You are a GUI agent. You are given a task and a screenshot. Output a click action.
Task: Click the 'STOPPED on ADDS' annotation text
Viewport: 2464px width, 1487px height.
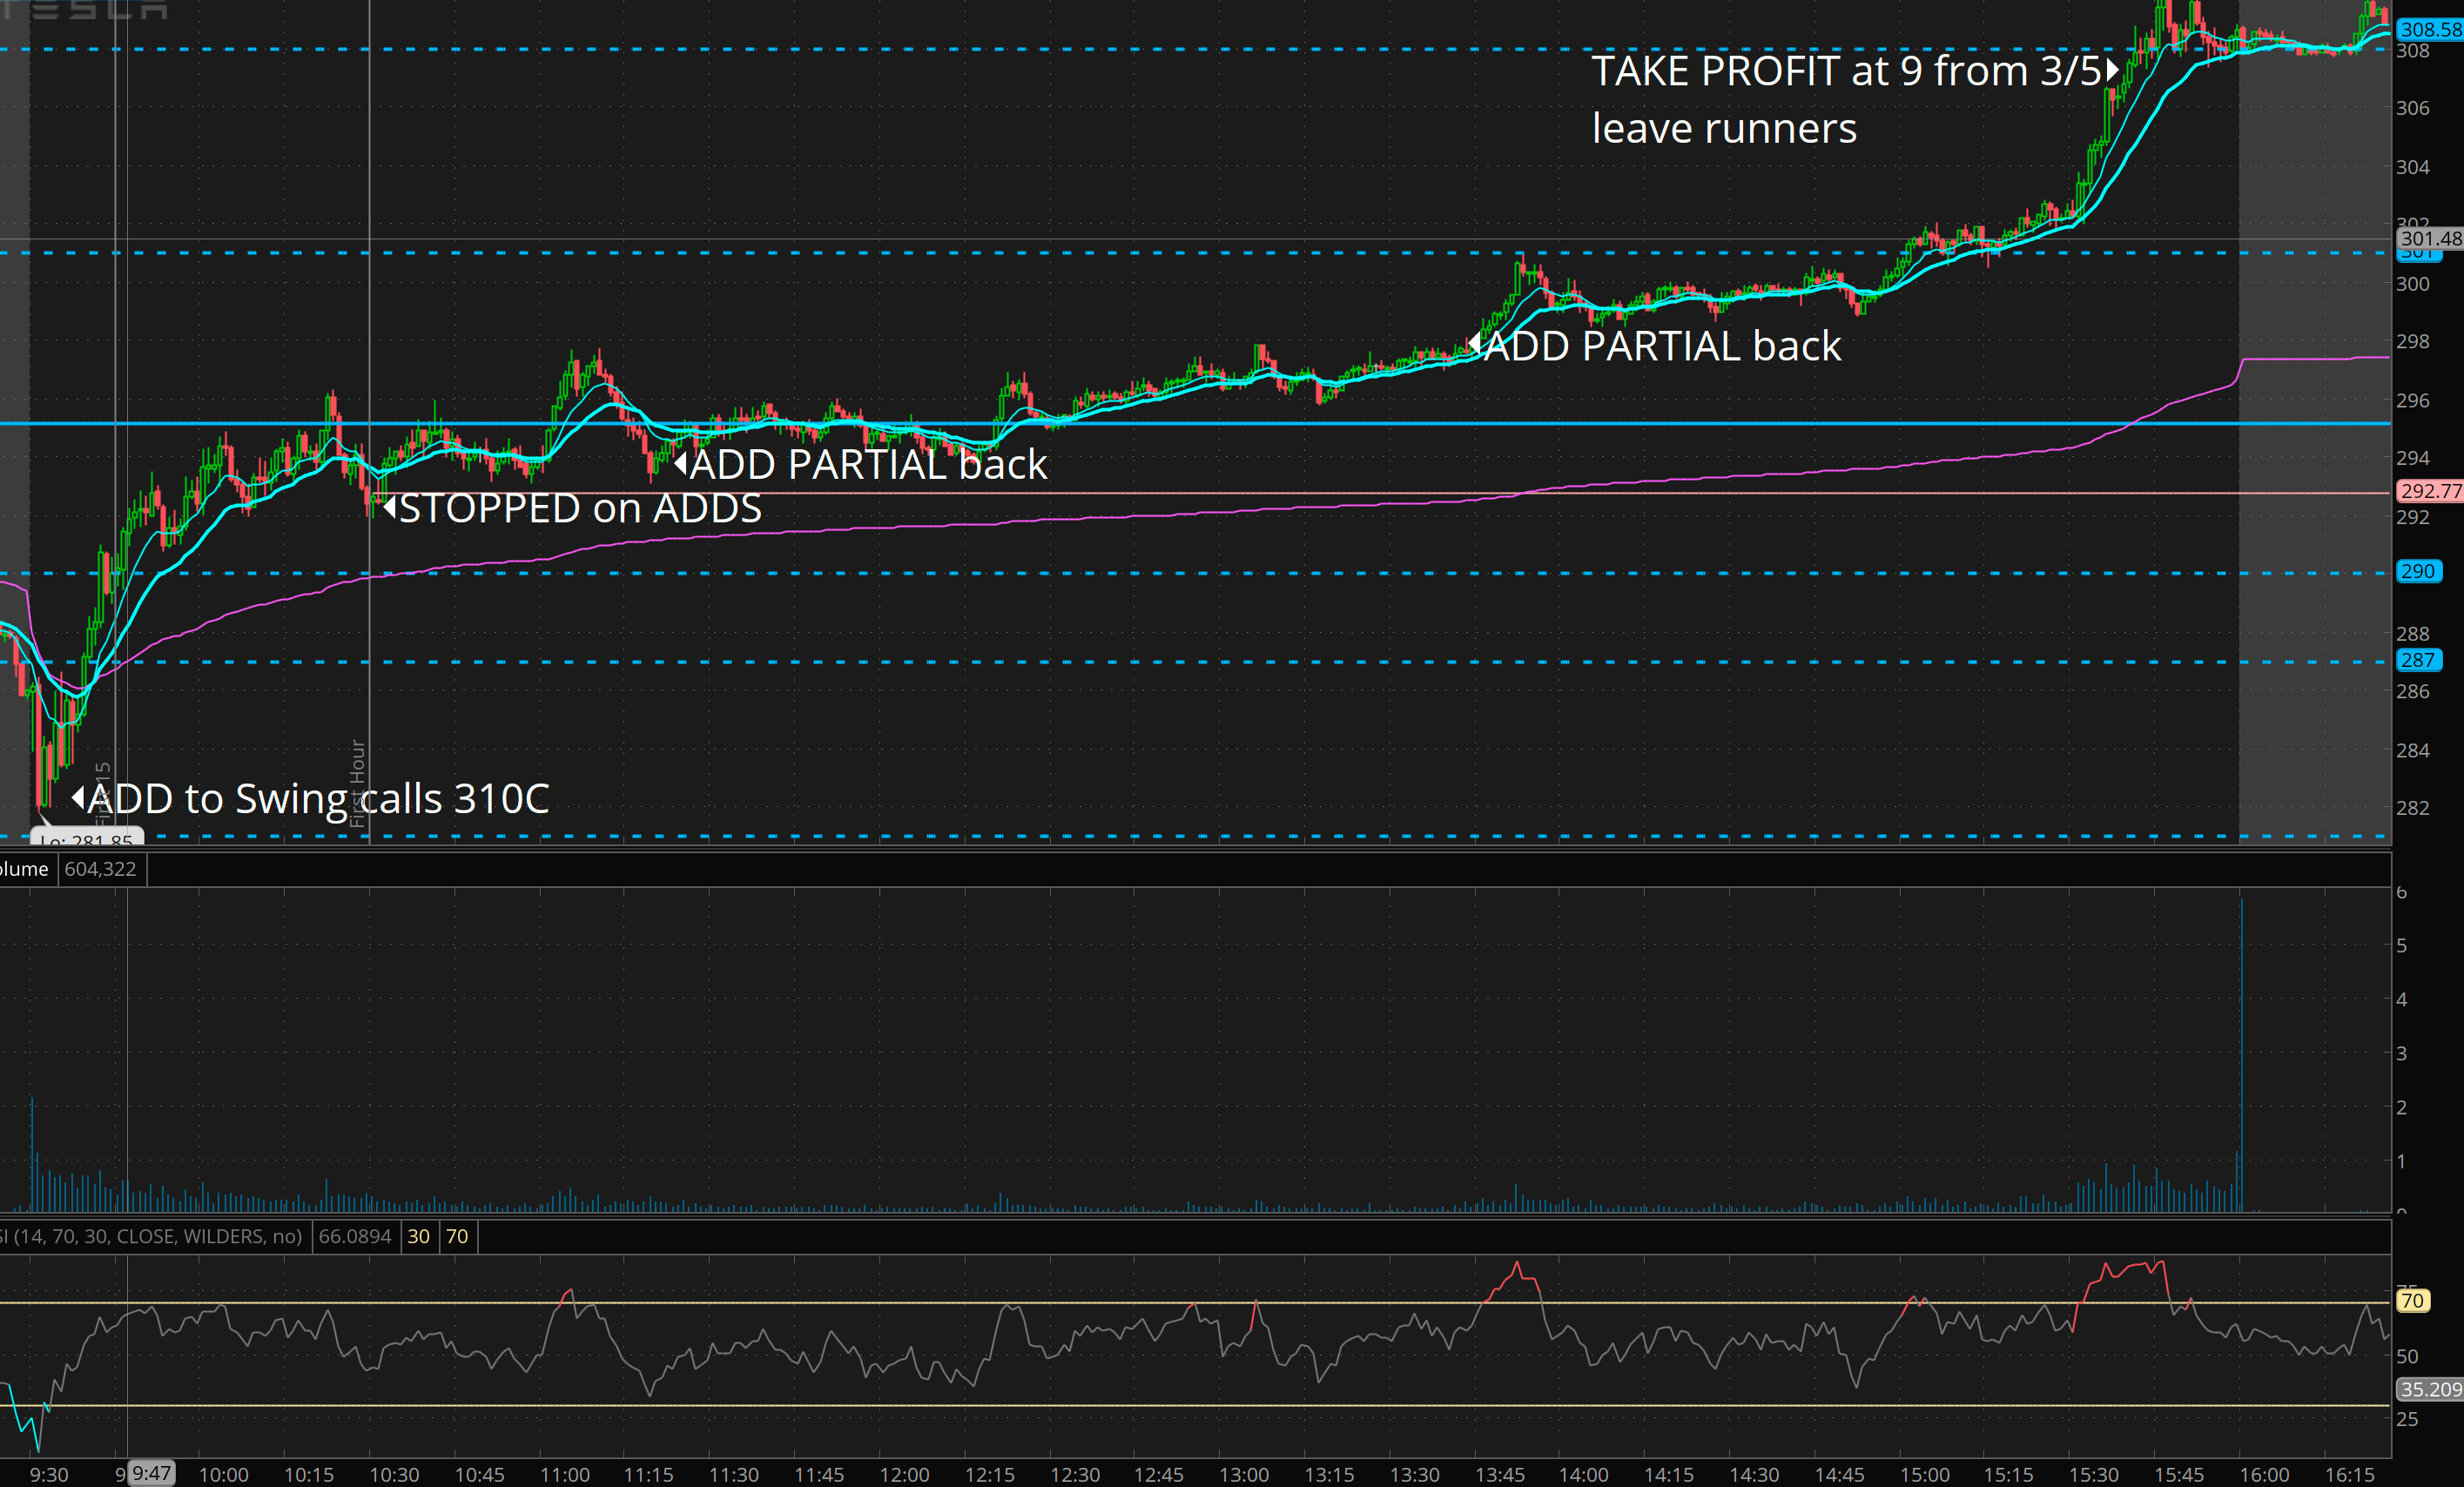coord(580,508)
